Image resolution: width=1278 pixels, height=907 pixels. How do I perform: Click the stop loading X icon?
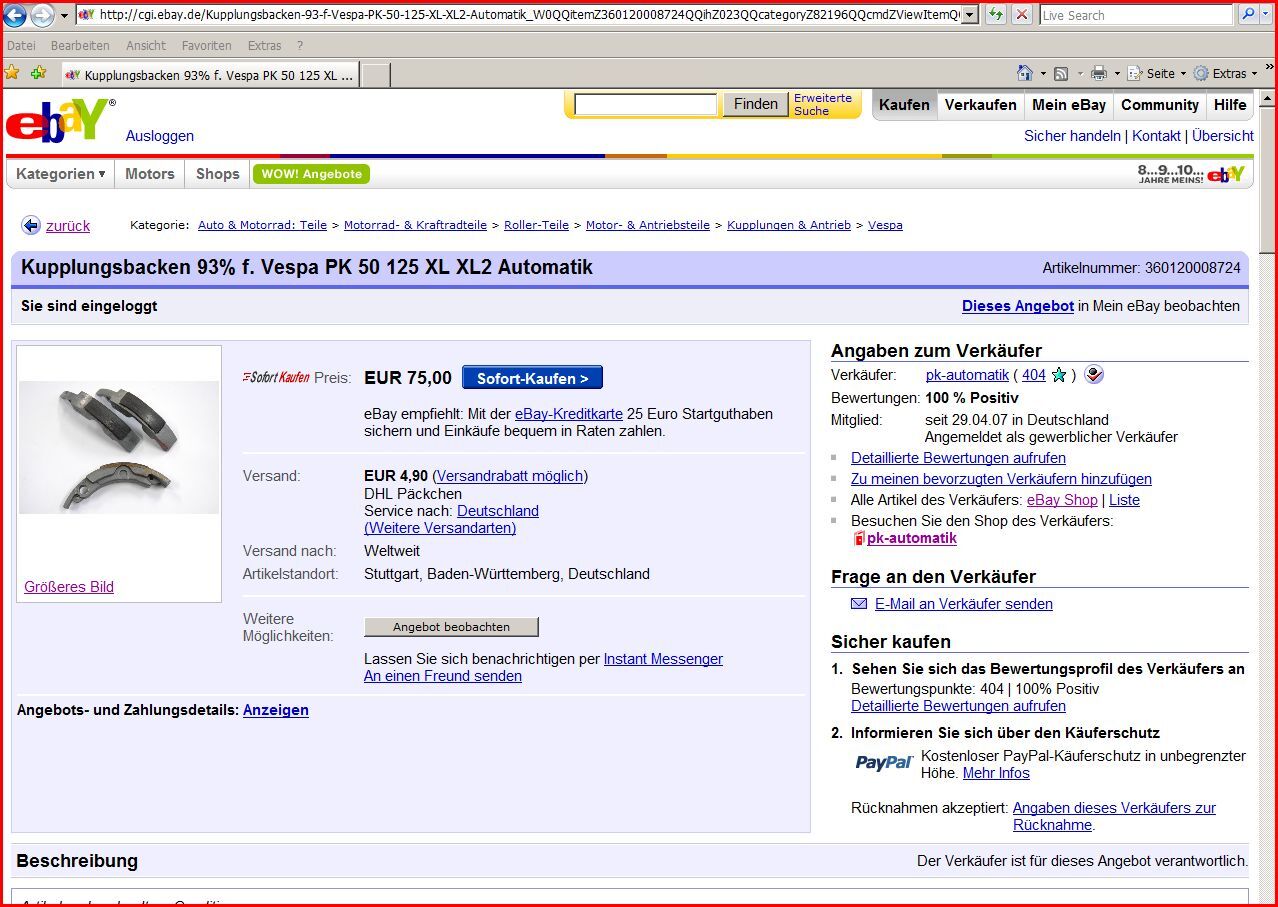coord(1021,15)
